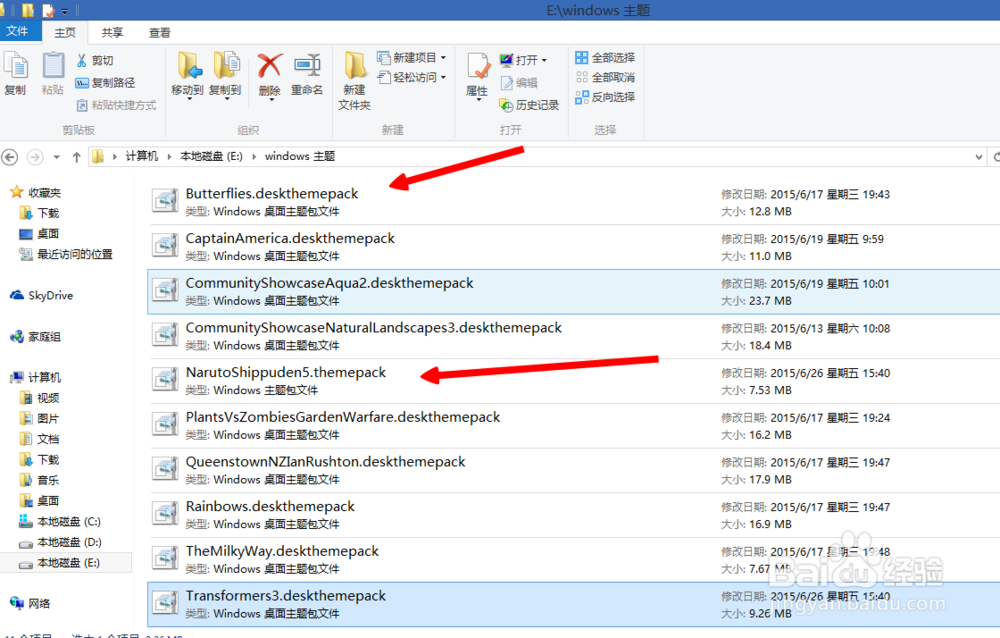This screenshot has height=638, width=1000.
Task: Expand the Open (打开) dropdown arrow
Action: [x=544, y=60]
